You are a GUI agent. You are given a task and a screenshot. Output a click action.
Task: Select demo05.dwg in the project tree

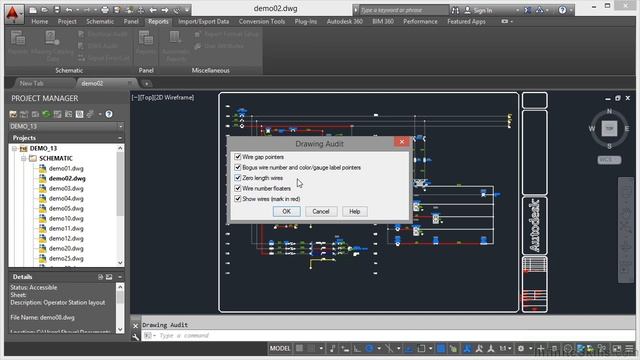coord(66,209)
